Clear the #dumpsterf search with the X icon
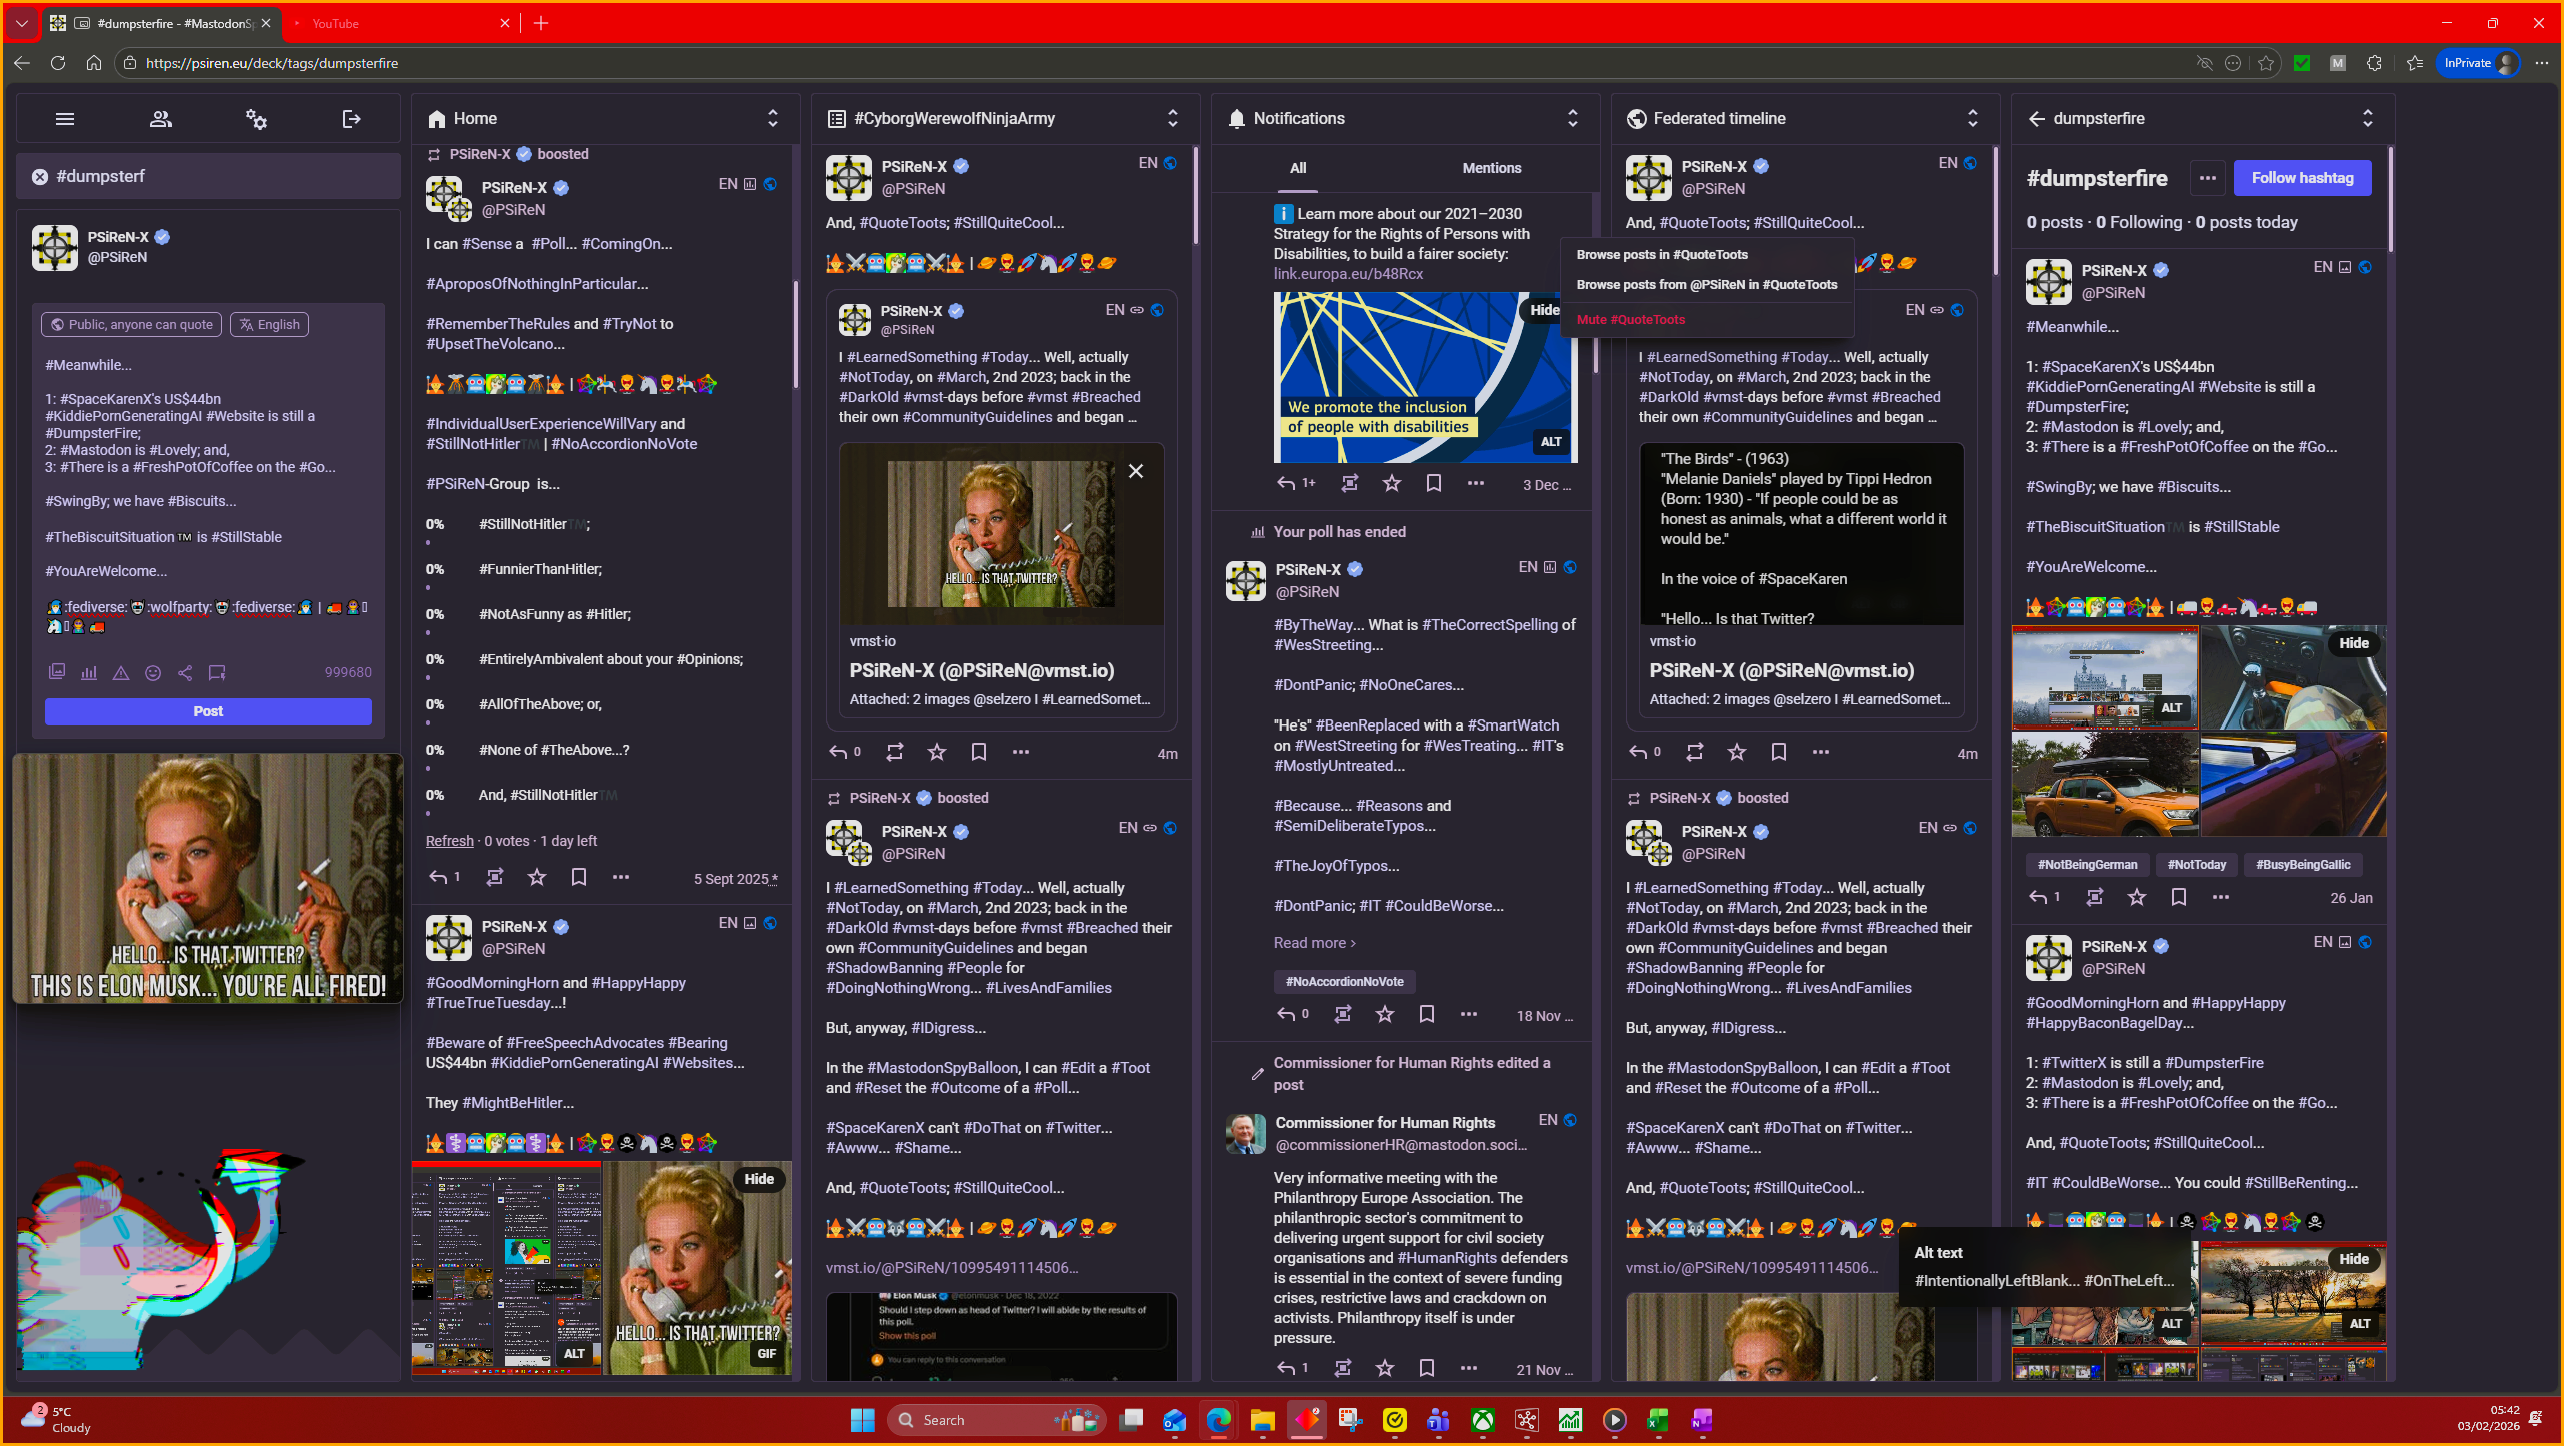The width and height of the screenshot is (2564, 1446). 40,177
